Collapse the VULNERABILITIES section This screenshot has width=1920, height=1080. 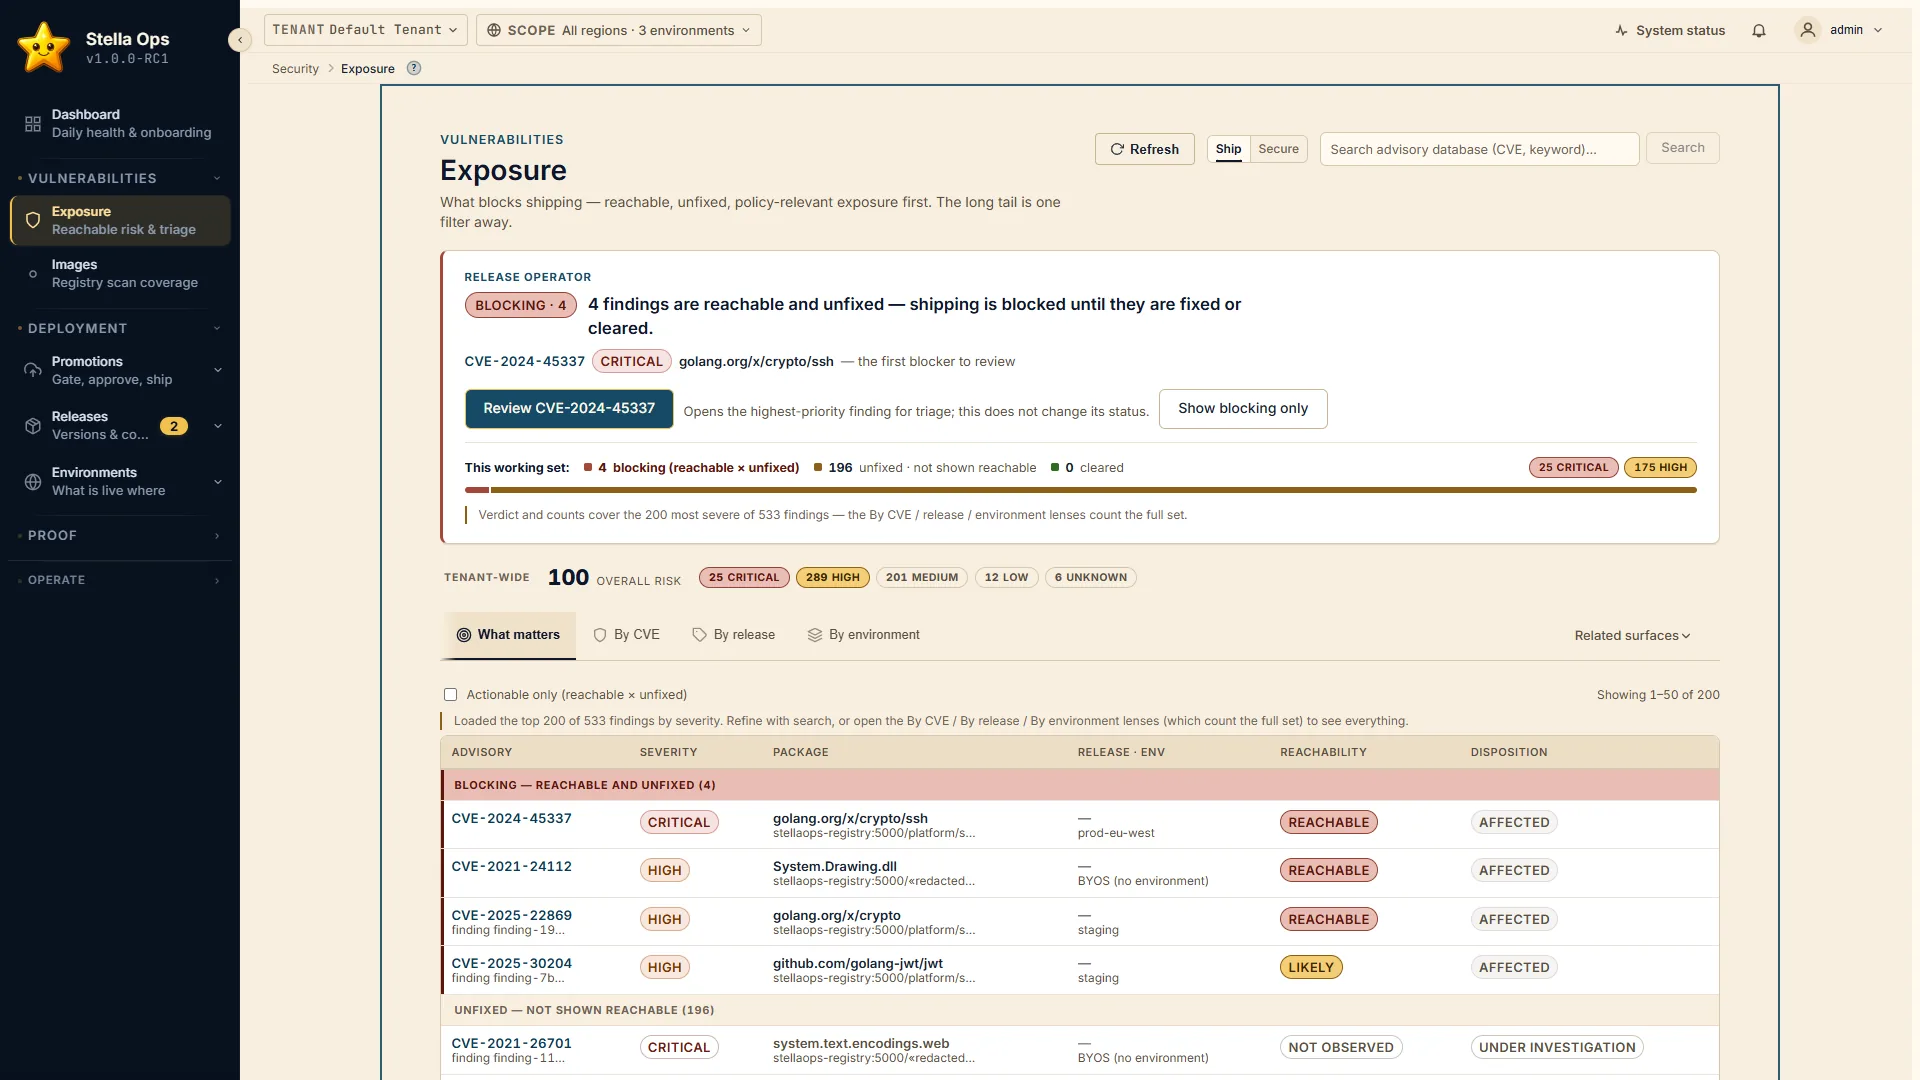tap(217, 179)
